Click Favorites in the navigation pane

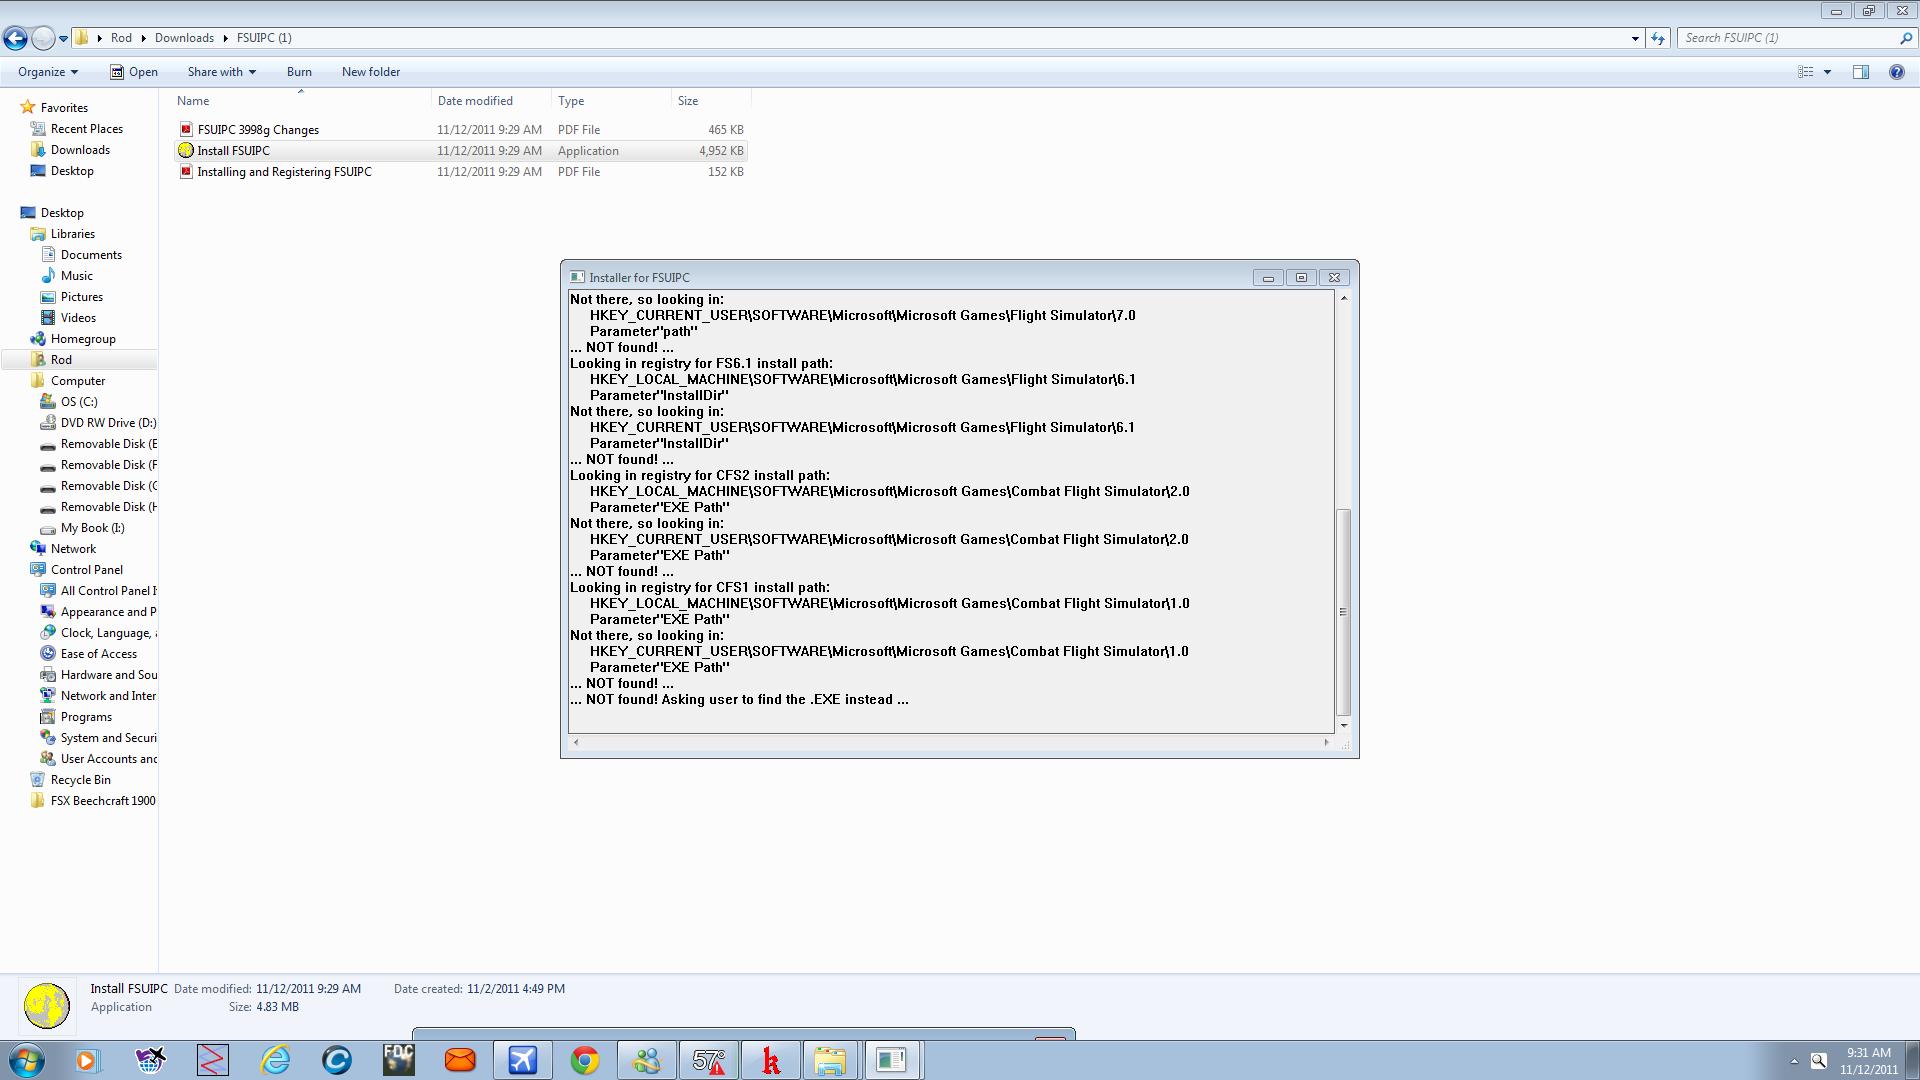64,108
